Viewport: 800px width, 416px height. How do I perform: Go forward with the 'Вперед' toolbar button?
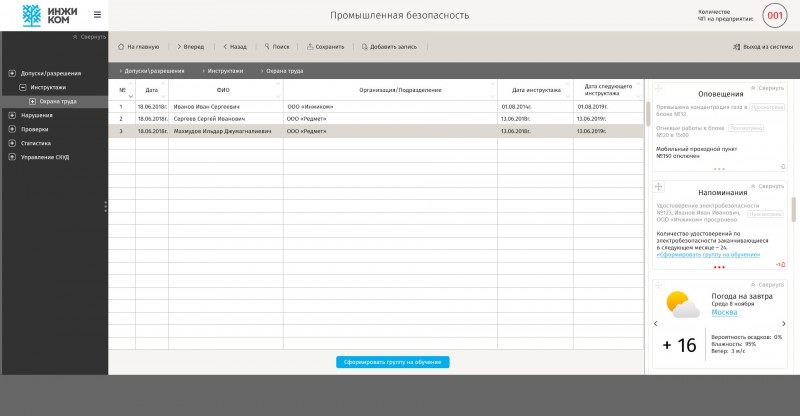coord(190,46)
